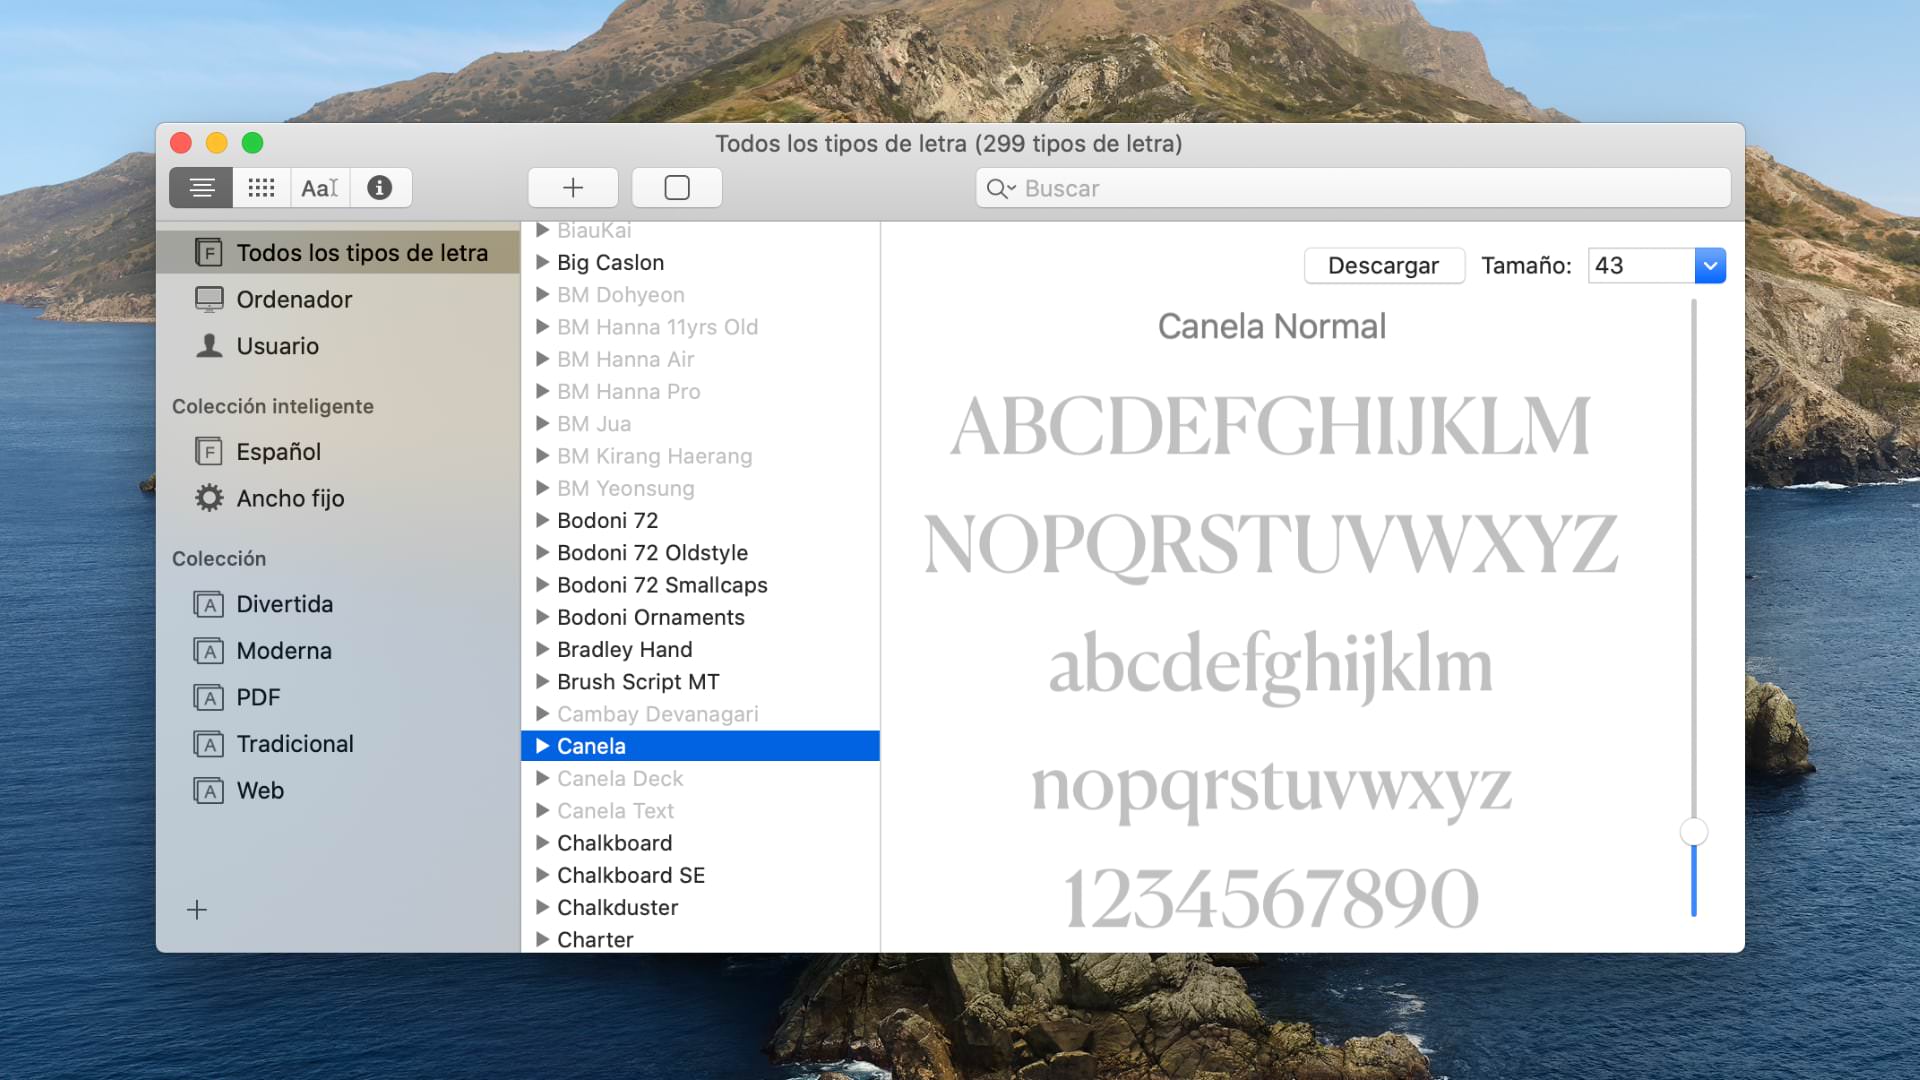The width and height of the screenshot is (1920, 1080).
Task: Click the Aa sample preview icon
Action: tap(318, 187)
